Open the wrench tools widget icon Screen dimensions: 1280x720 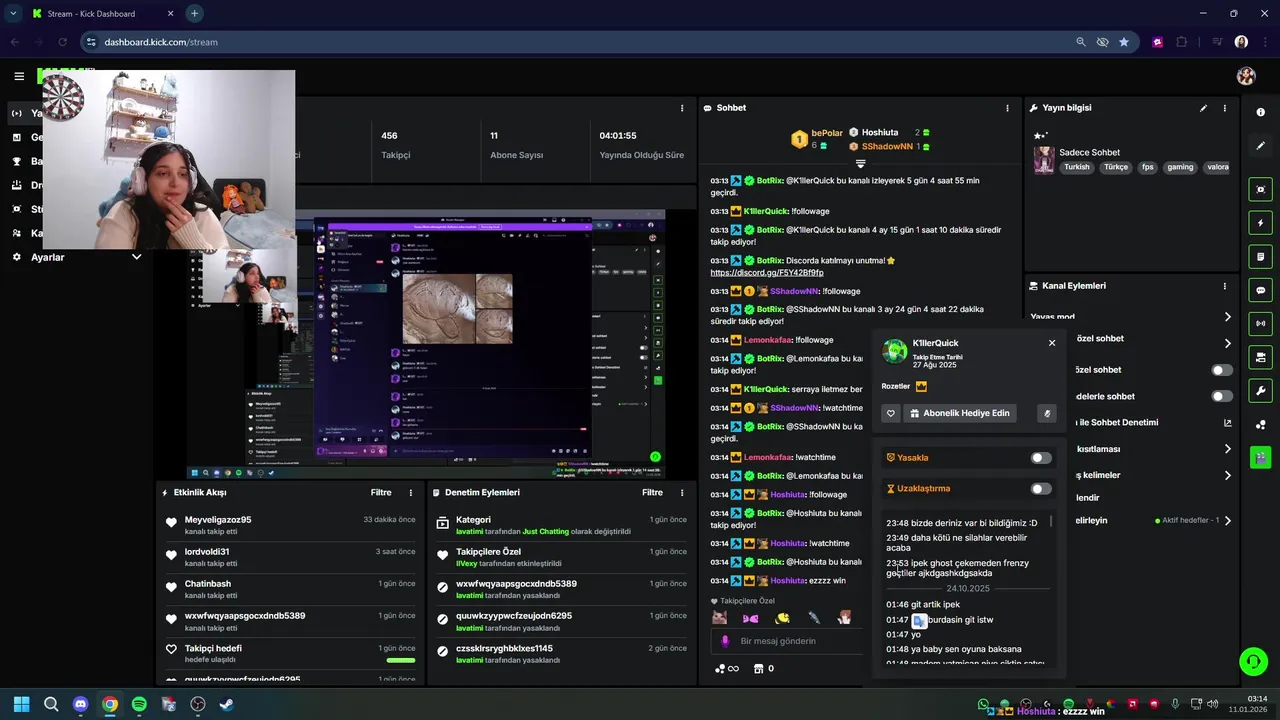pos(1260,390)
